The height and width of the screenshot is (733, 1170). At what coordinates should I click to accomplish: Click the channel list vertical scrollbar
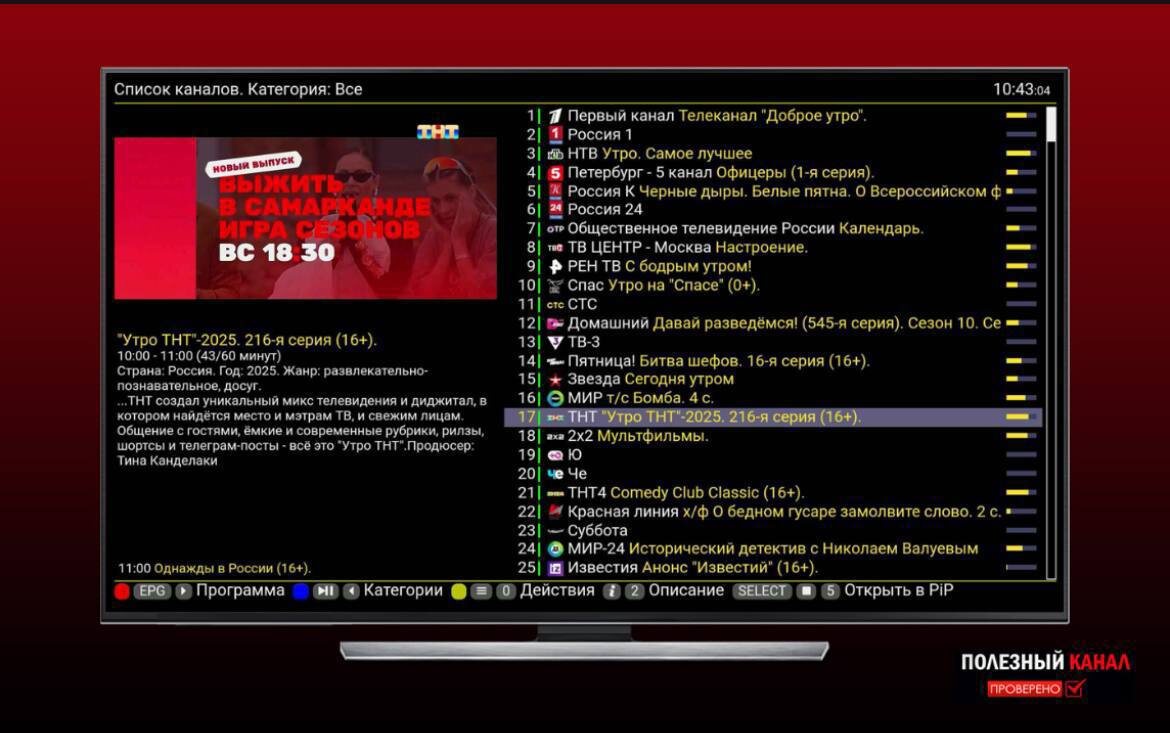pos(1051,342)
